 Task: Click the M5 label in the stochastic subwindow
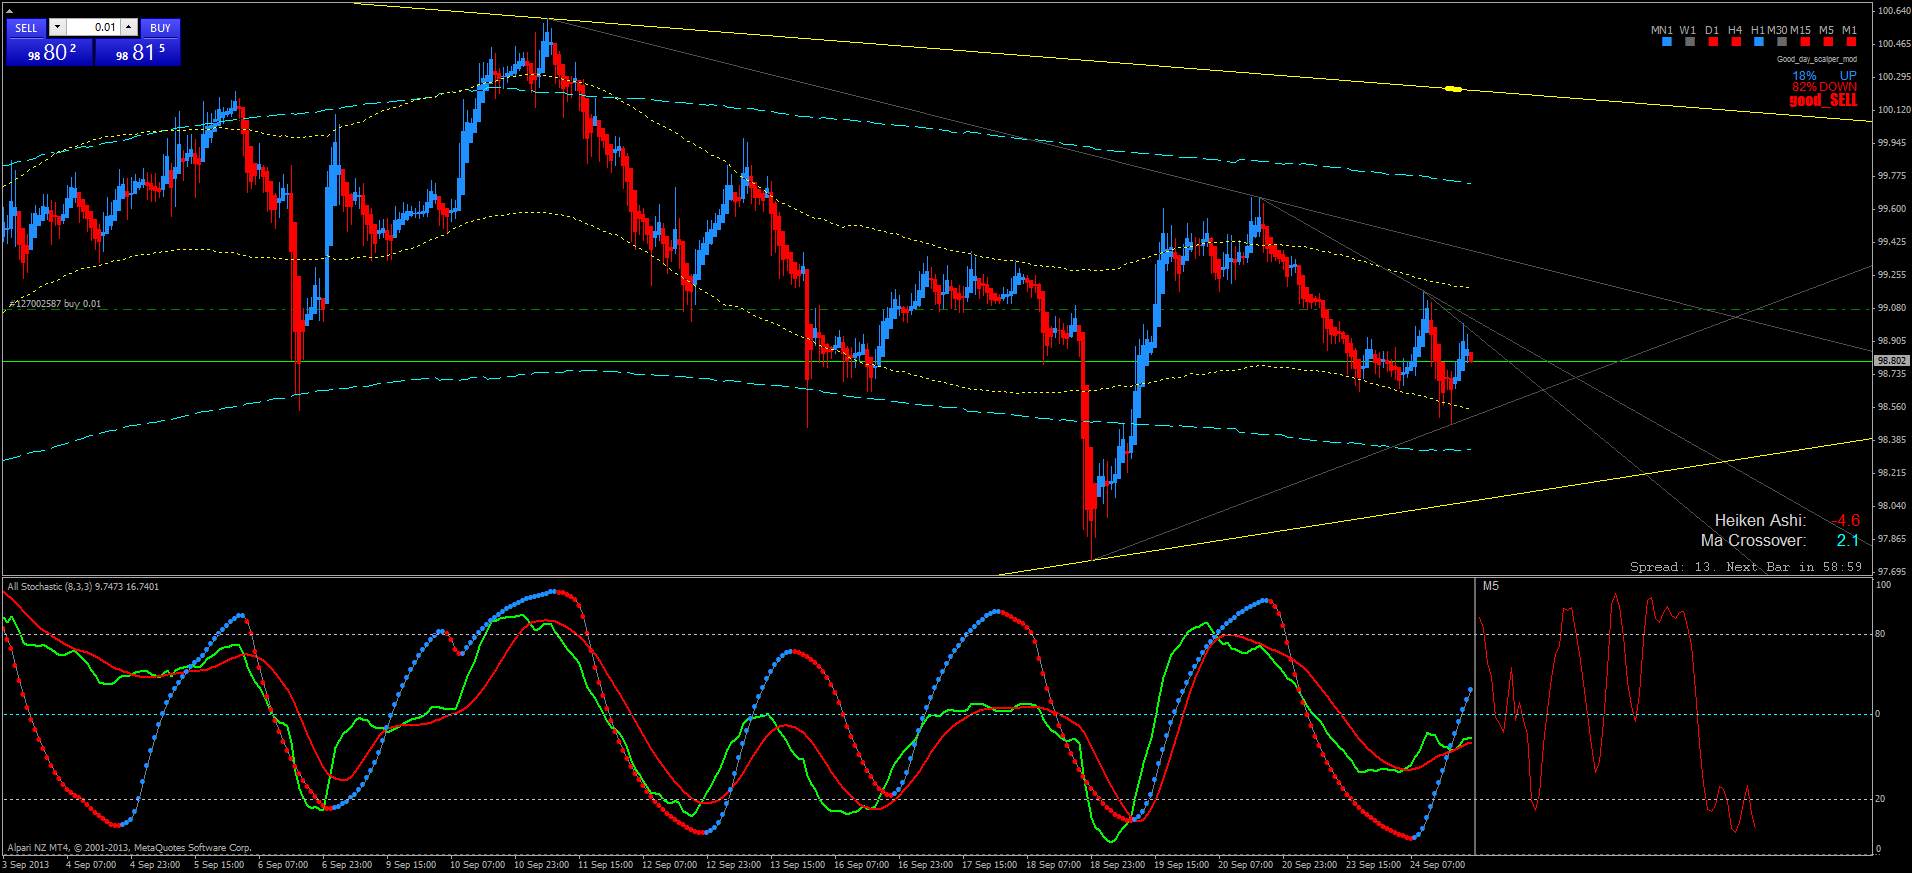point(1491,586)
